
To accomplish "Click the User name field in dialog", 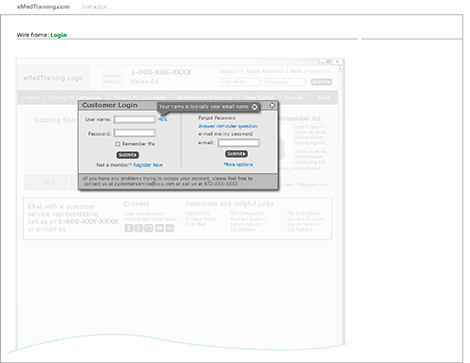I will 134,119.
